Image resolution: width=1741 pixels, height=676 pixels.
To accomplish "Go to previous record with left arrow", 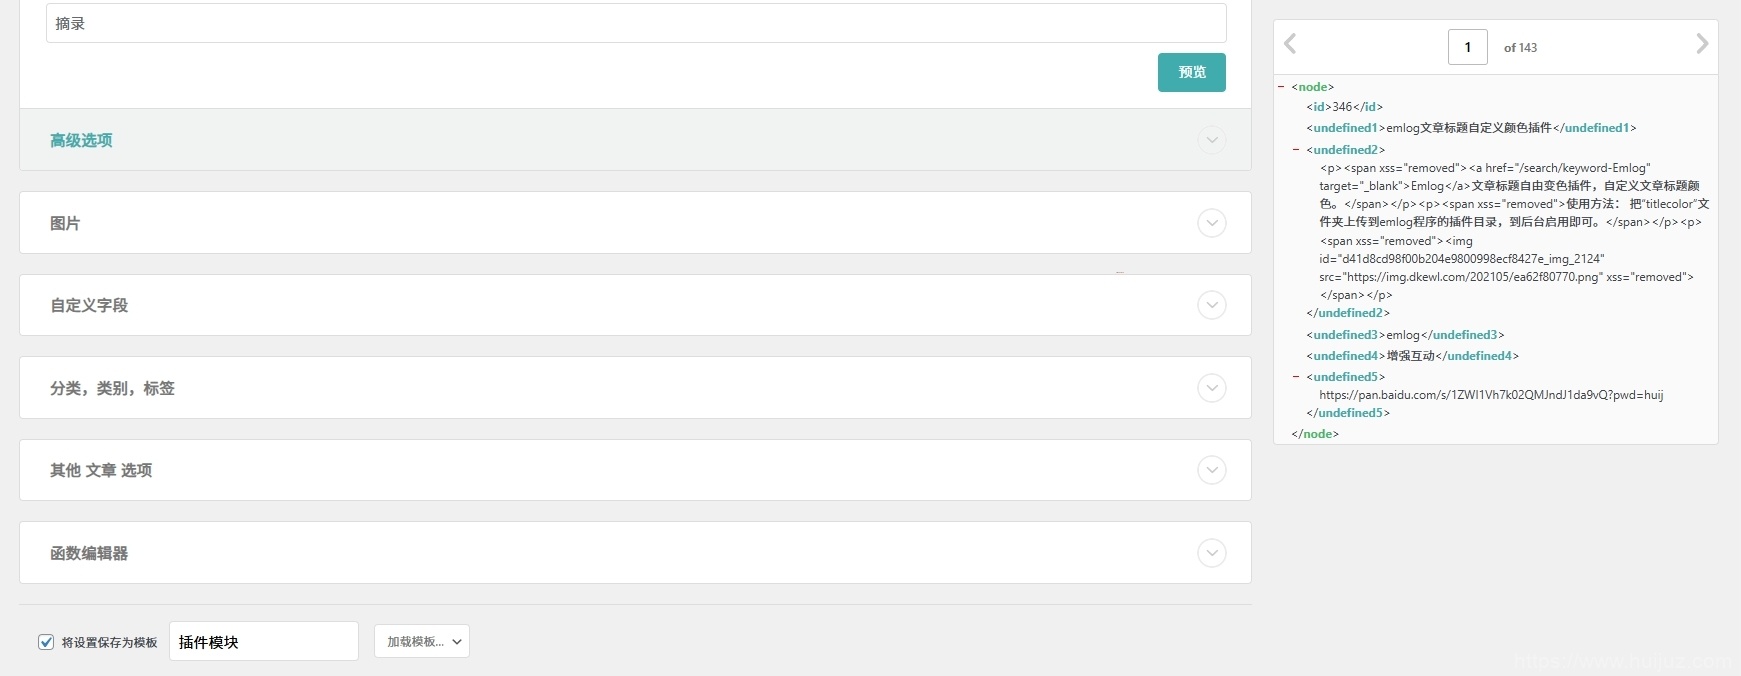I will pos(1290,44).
